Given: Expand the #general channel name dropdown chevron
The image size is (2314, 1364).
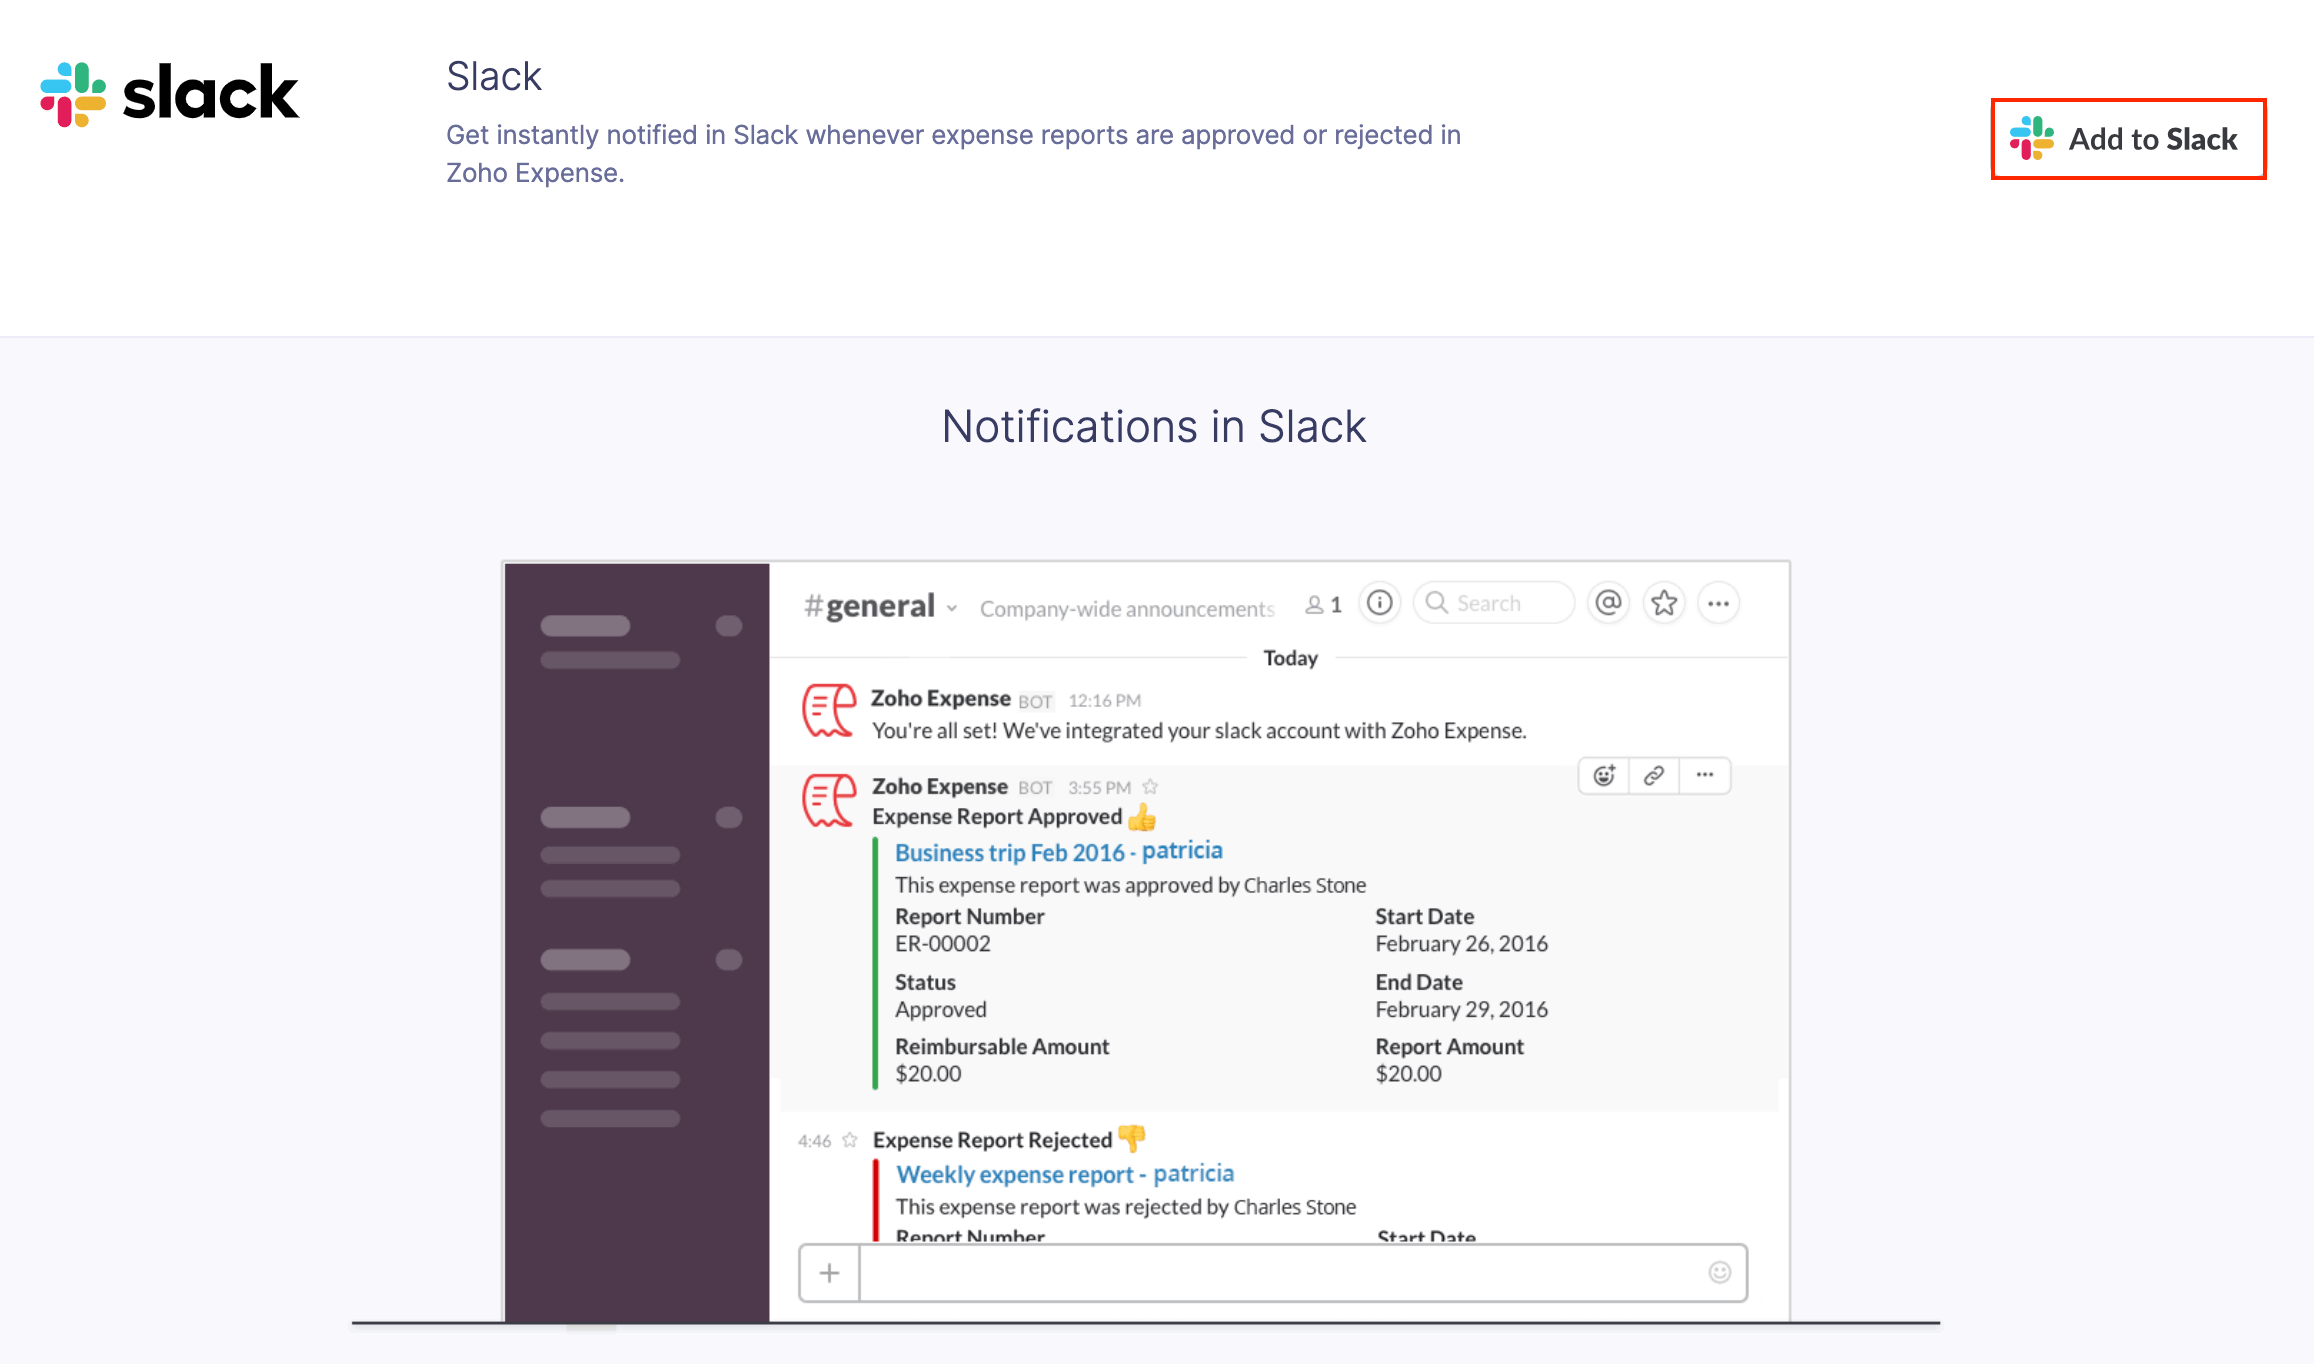Looking at the screenshot, I should (952, 608).
